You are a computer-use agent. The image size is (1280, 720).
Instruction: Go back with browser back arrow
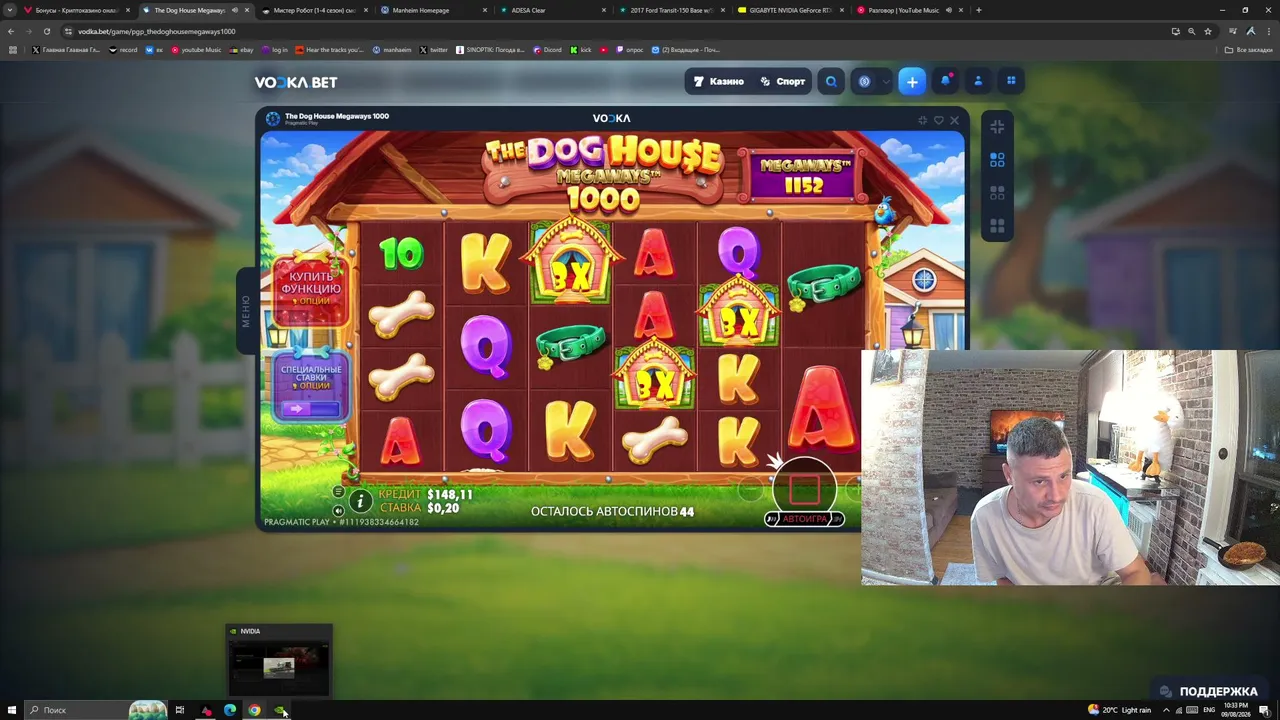pyautogui.click(x=11, y=31)
